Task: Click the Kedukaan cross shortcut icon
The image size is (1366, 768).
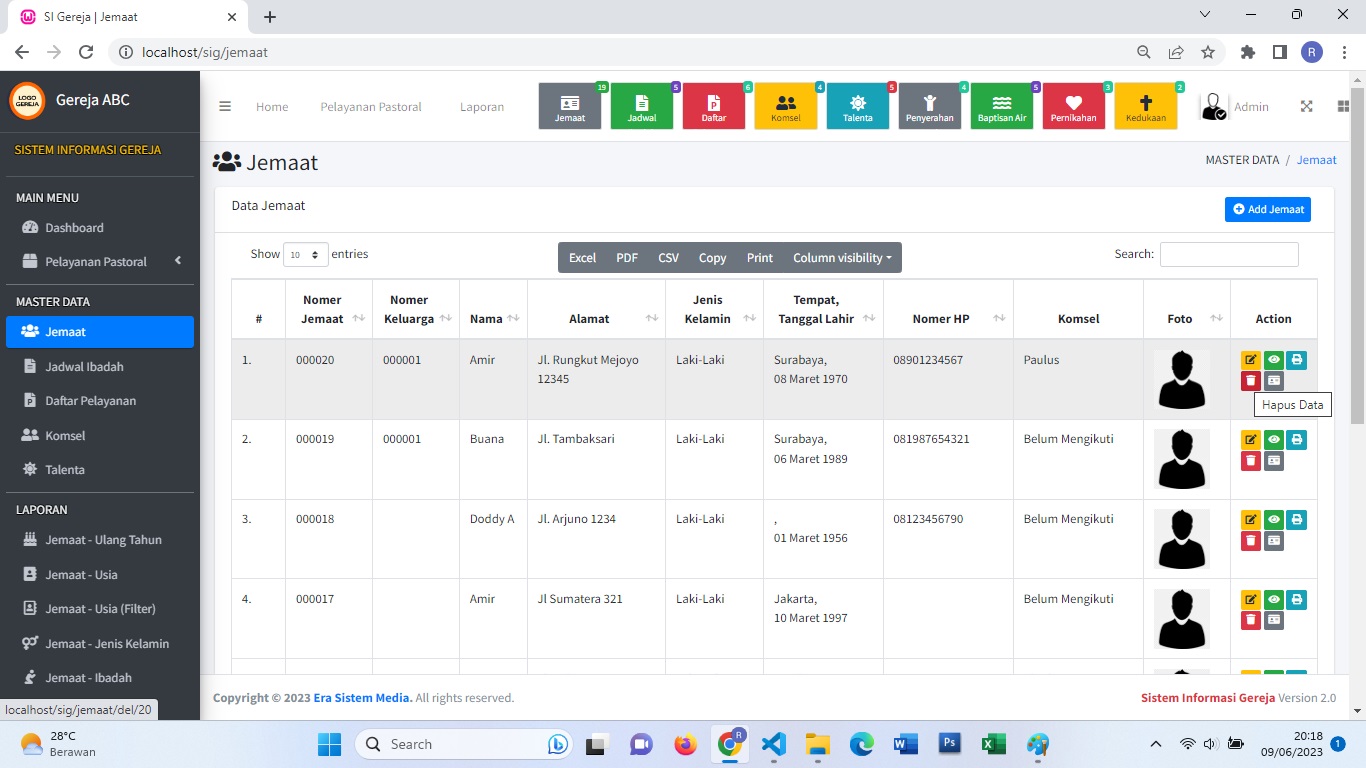Action: (x=1145, y=106)
